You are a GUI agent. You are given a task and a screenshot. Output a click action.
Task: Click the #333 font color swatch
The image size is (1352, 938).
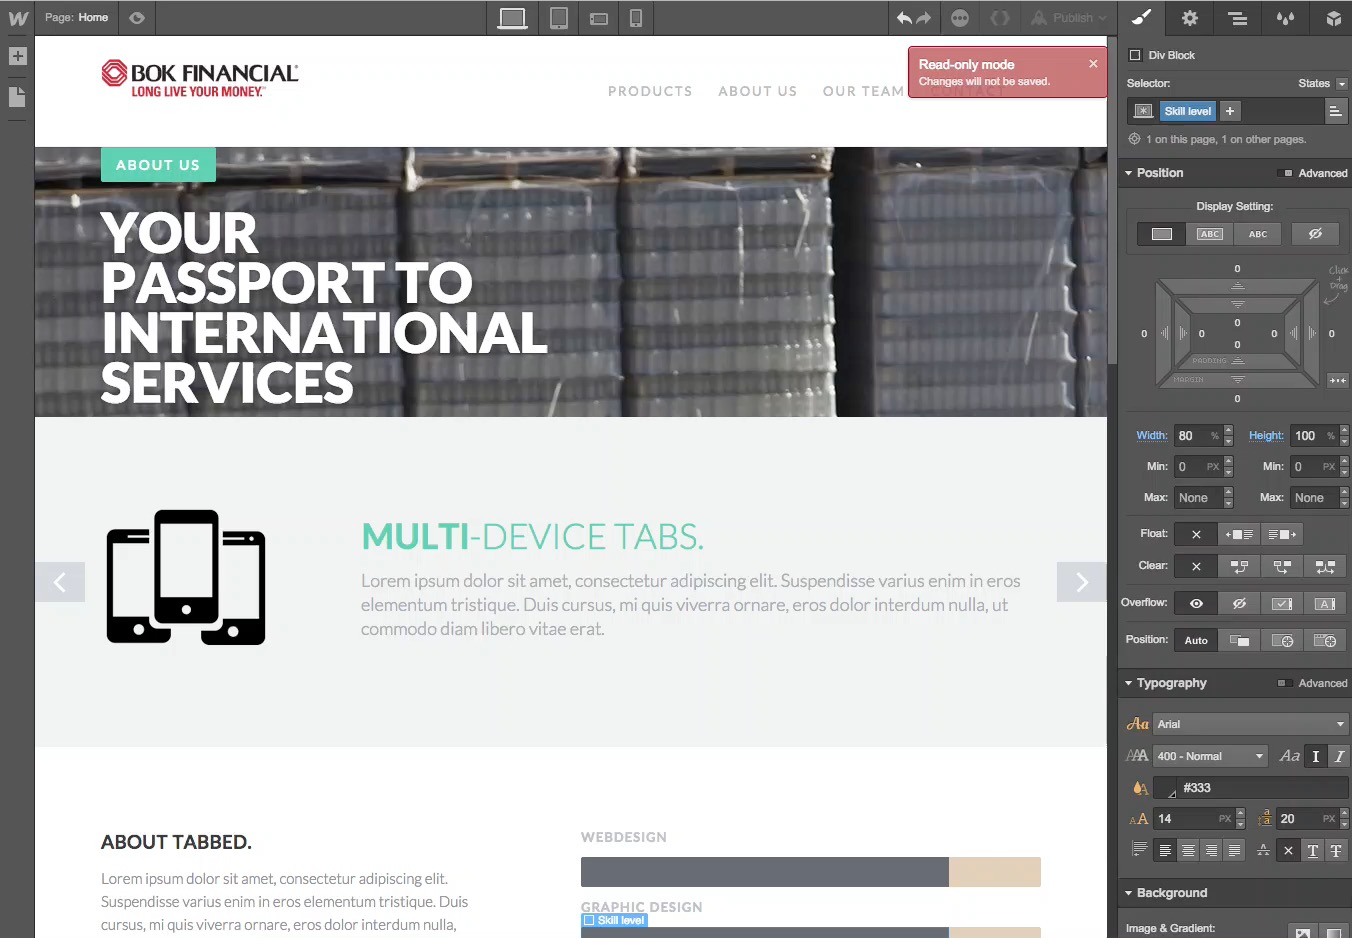pyautogui.click(x=1165, y=788)
